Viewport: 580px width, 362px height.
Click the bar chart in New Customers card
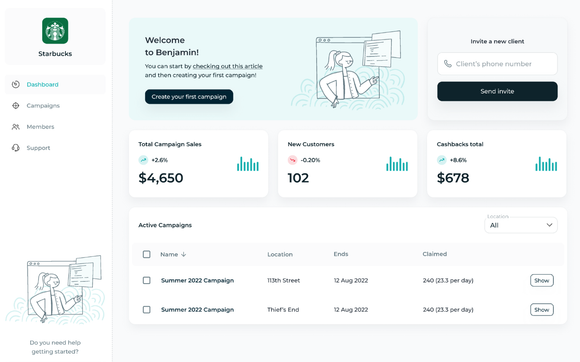tap(397, 164)
